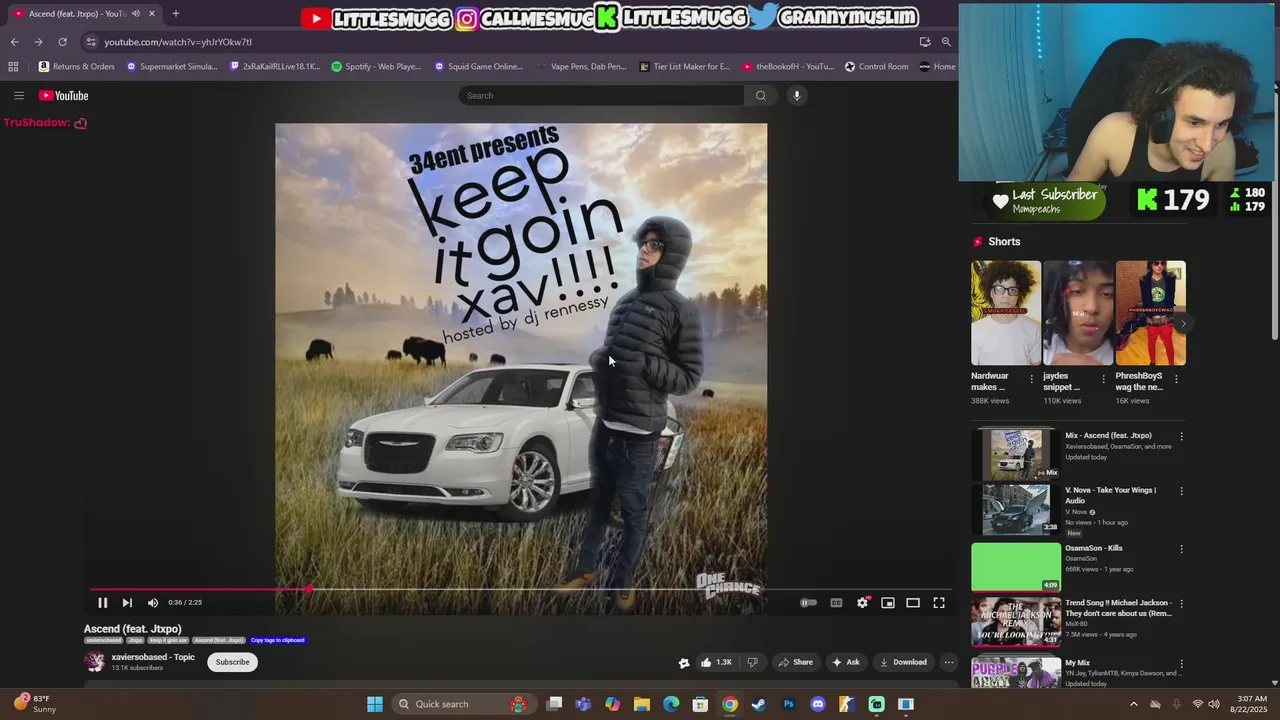Image resolution: width=1280 pixels, height=720 pixels.
Task: Open the YouTube guide hamburger menu
Action: coord(19,96)
